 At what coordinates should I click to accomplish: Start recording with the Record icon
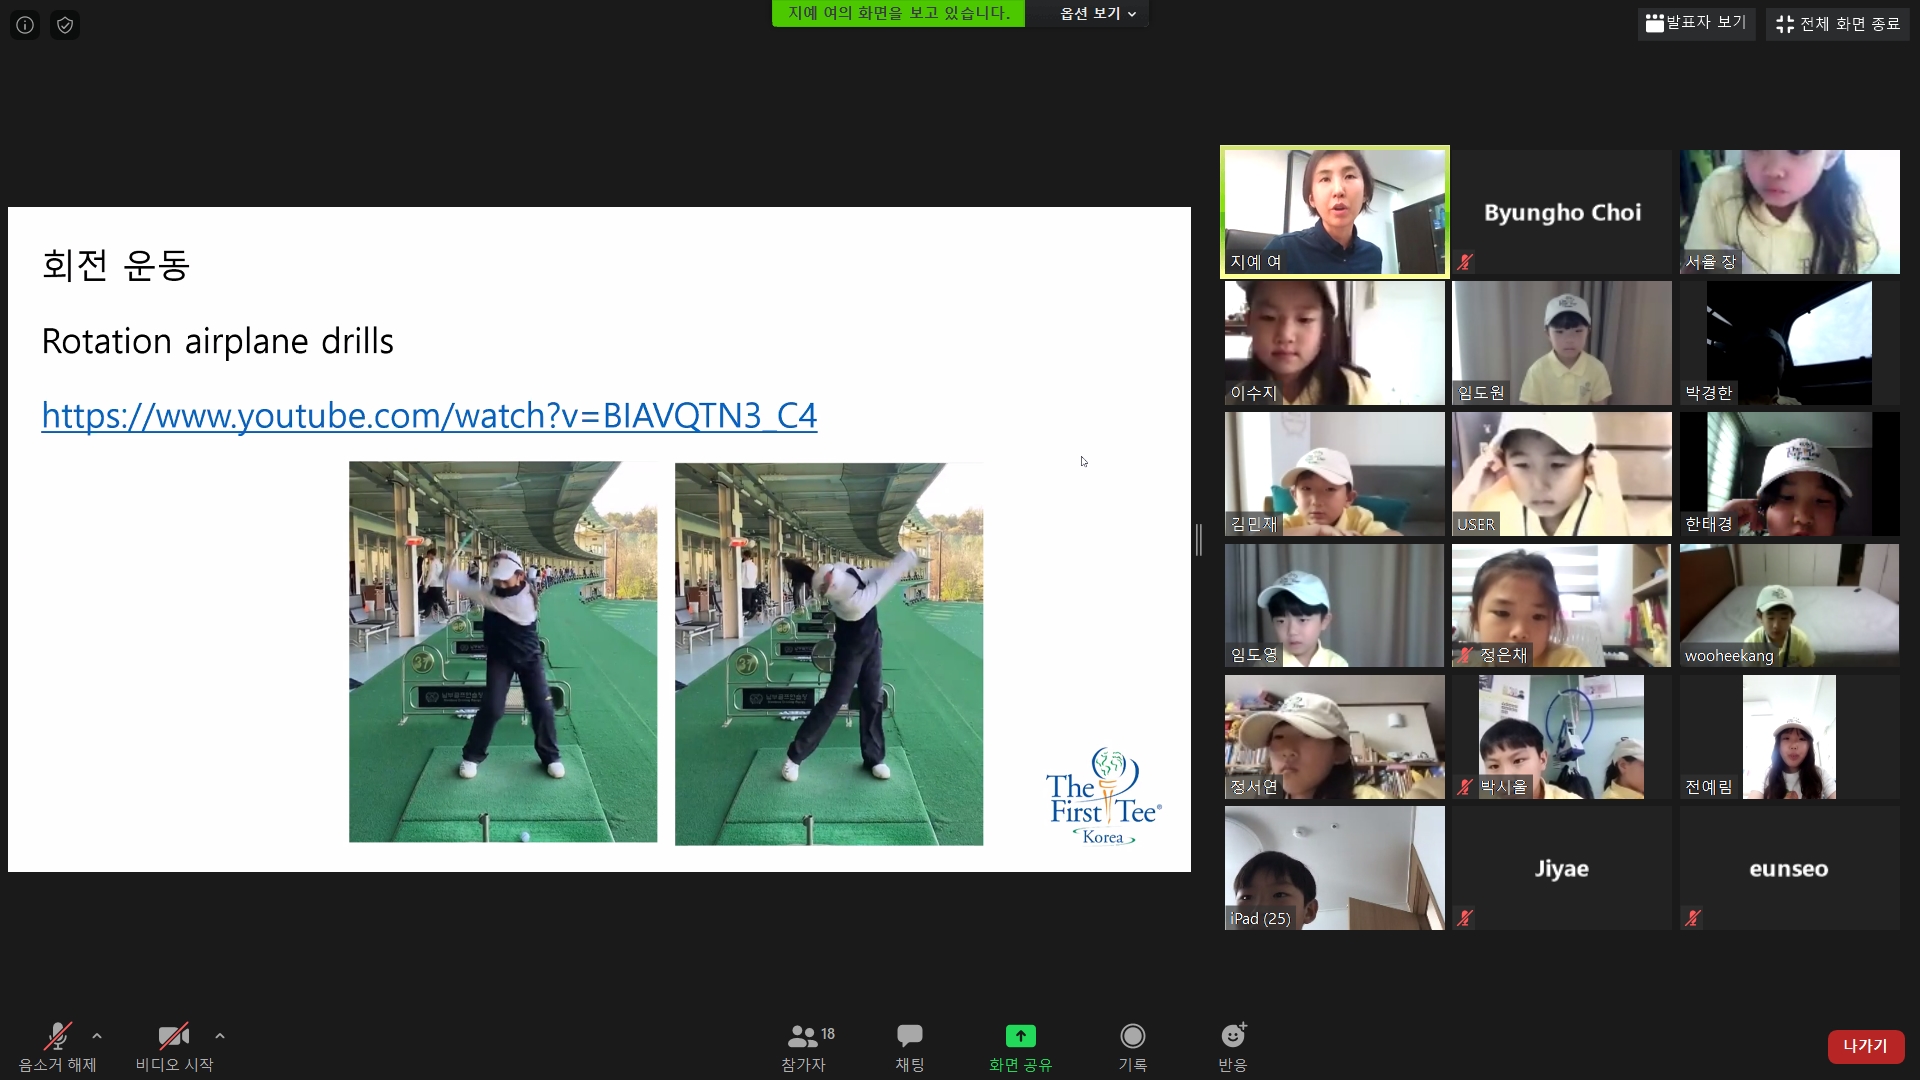point(1132,1037)
